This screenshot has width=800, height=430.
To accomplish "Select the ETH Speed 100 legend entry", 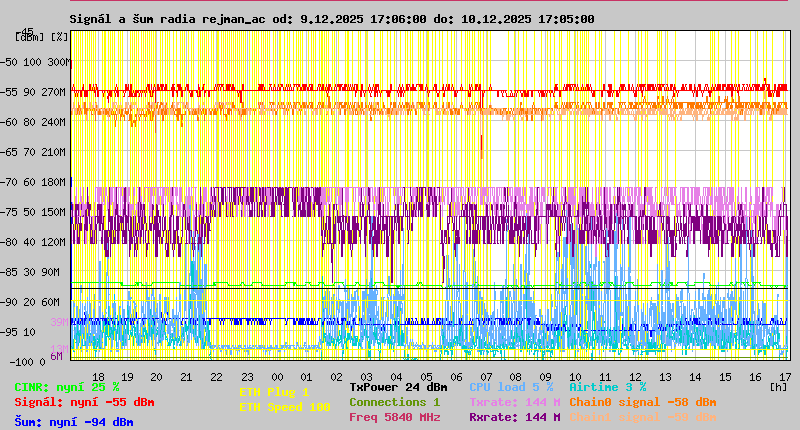I will [284, 407].
